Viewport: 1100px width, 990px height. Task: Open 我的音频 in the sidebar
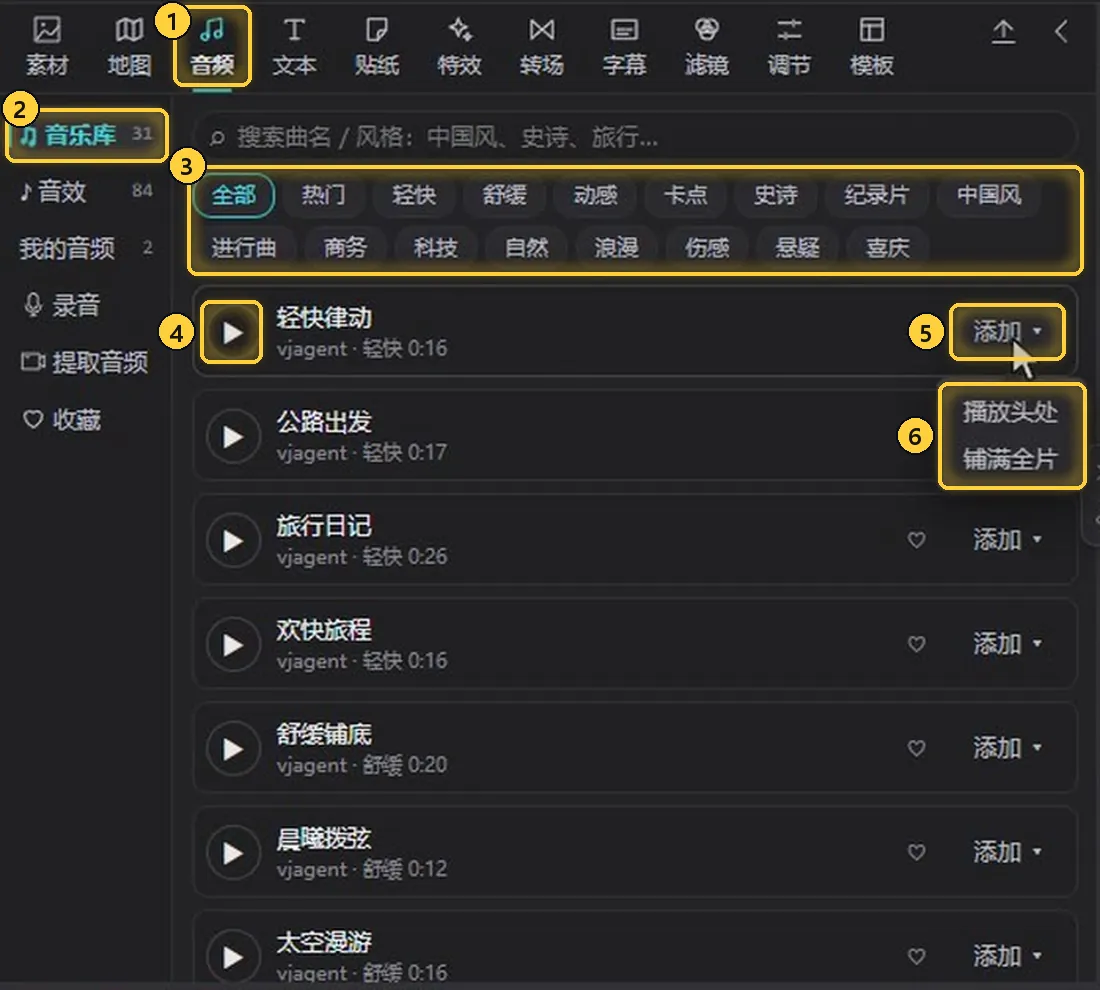pos(87,248)
